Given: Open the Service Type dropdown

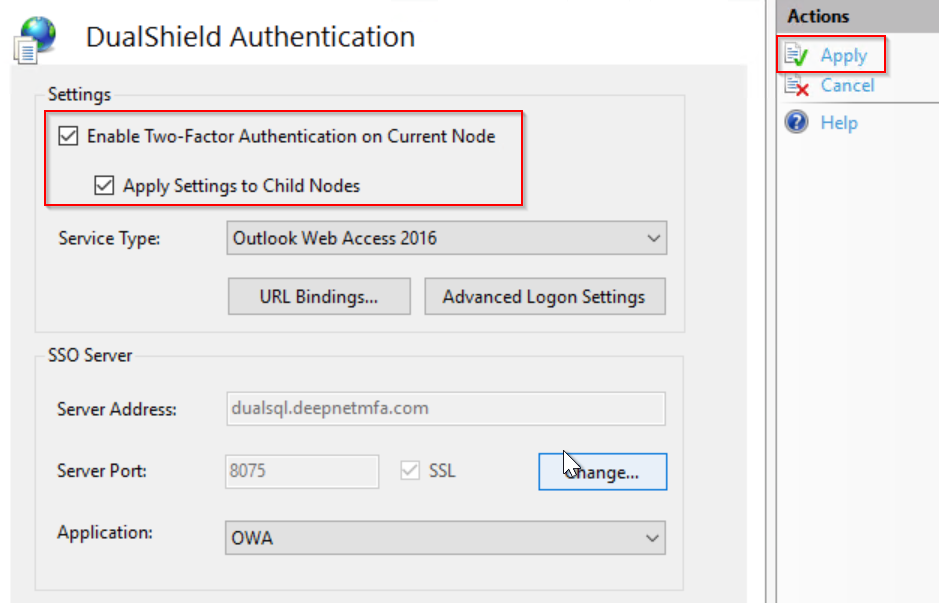Looking at the screenshot, I should click(446, 239).
